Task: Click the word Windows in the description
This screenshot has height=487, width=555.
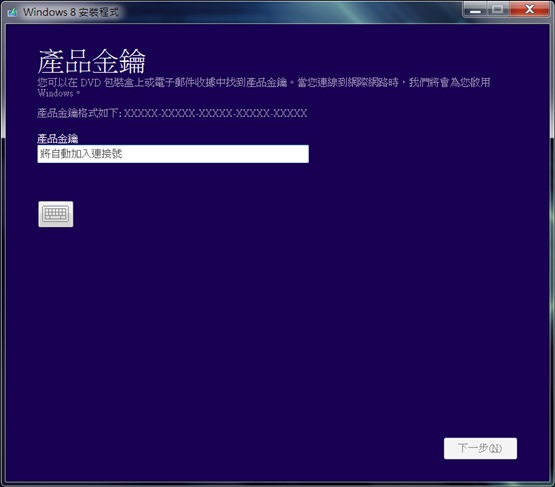Action: click(x=55, y=93)
